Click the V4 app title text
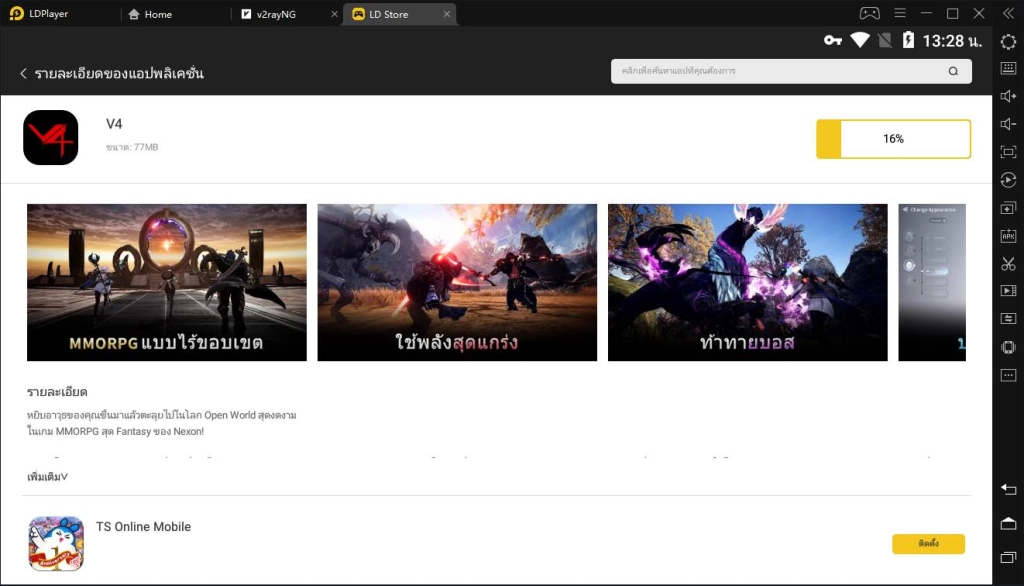The height and width of the screenshot is (586, 1024). pyautogui.click(x=114, y=123)
